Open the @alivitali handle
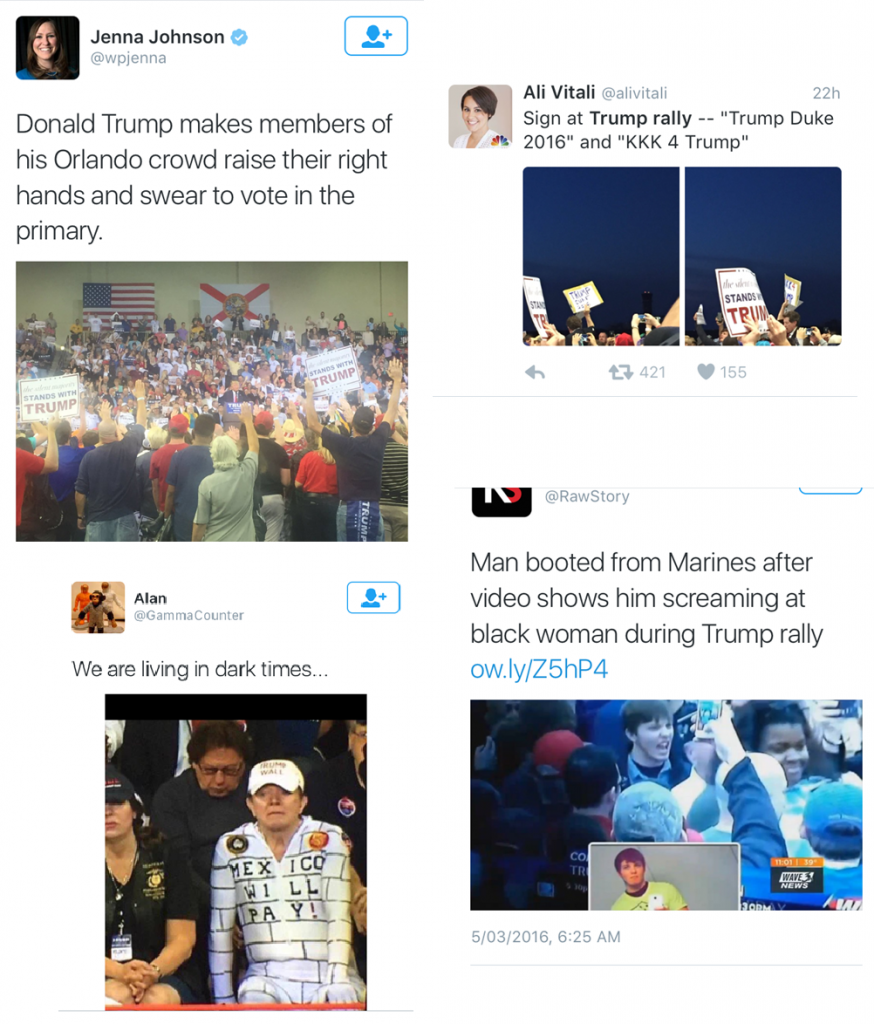 (634, 93)
